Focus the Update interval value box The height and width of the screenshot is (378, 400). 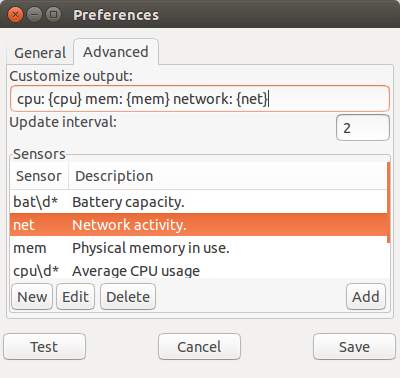pos(363,128)
